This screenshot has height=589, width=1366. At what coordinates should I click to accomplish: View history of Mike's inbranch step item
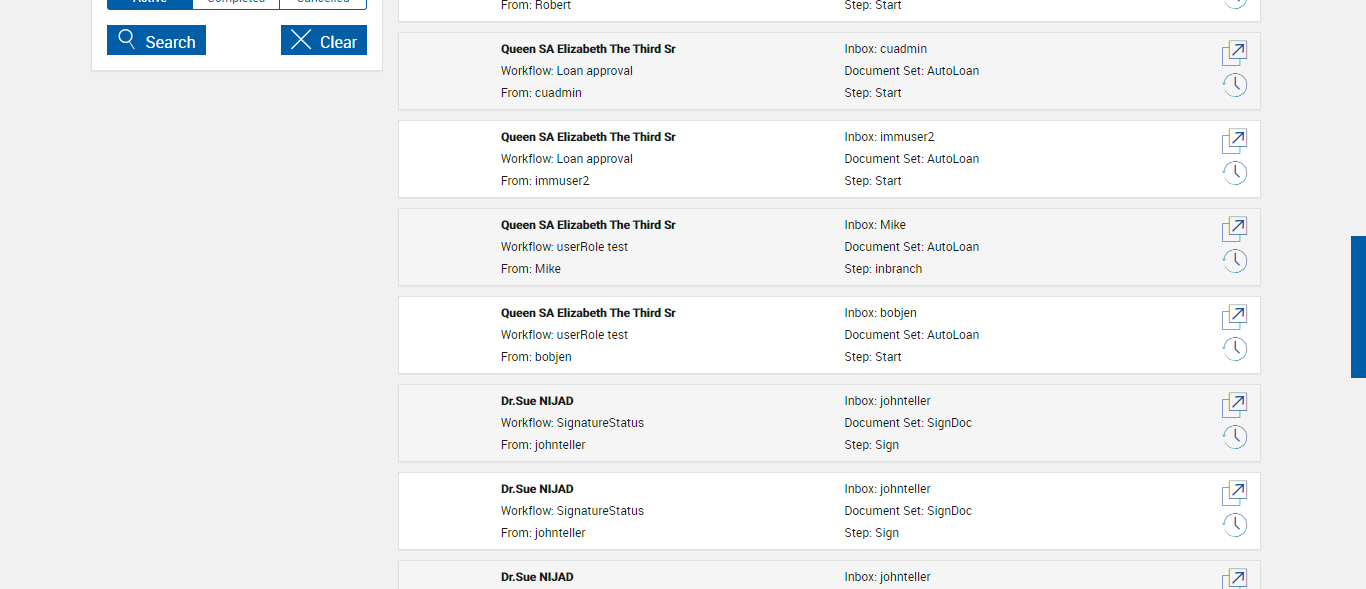(1234, 261)
